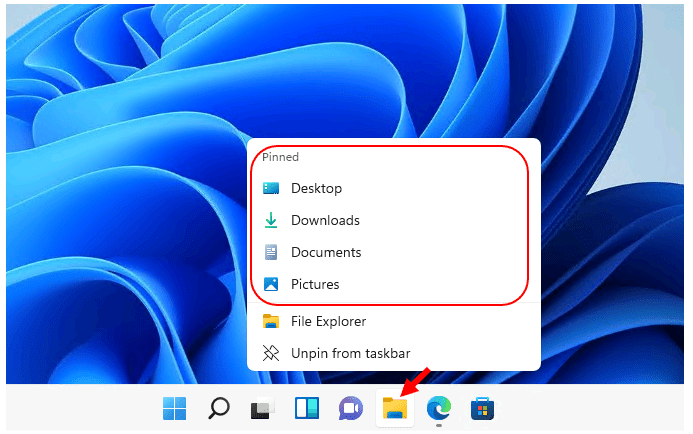Click the Pictures landscape icon
The height and width of the screenshot is (434, 693).
271,284
